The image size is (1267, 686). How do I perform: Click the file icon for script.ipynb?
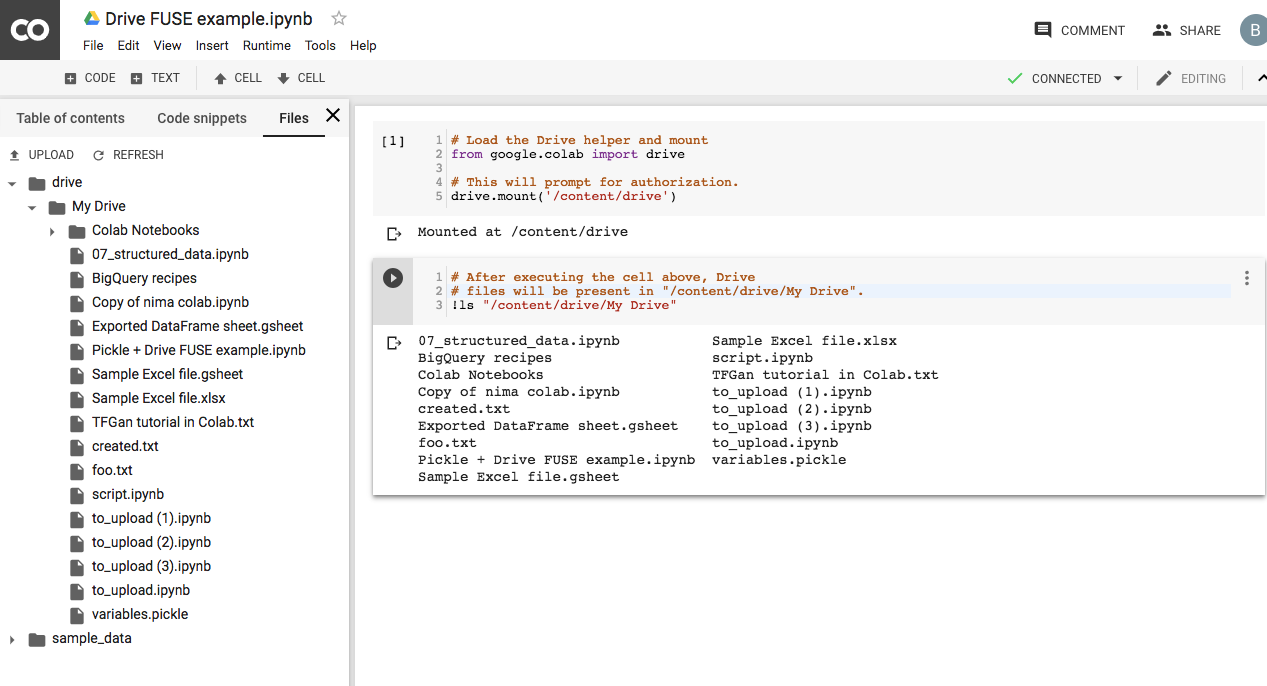(77, 495)
